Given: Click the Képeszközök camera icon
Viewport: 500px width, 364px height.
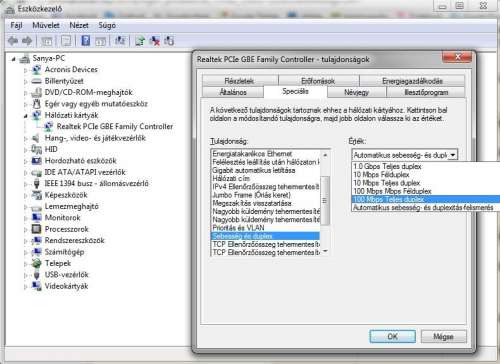Looking at the screenshot, I should [36, 195].
